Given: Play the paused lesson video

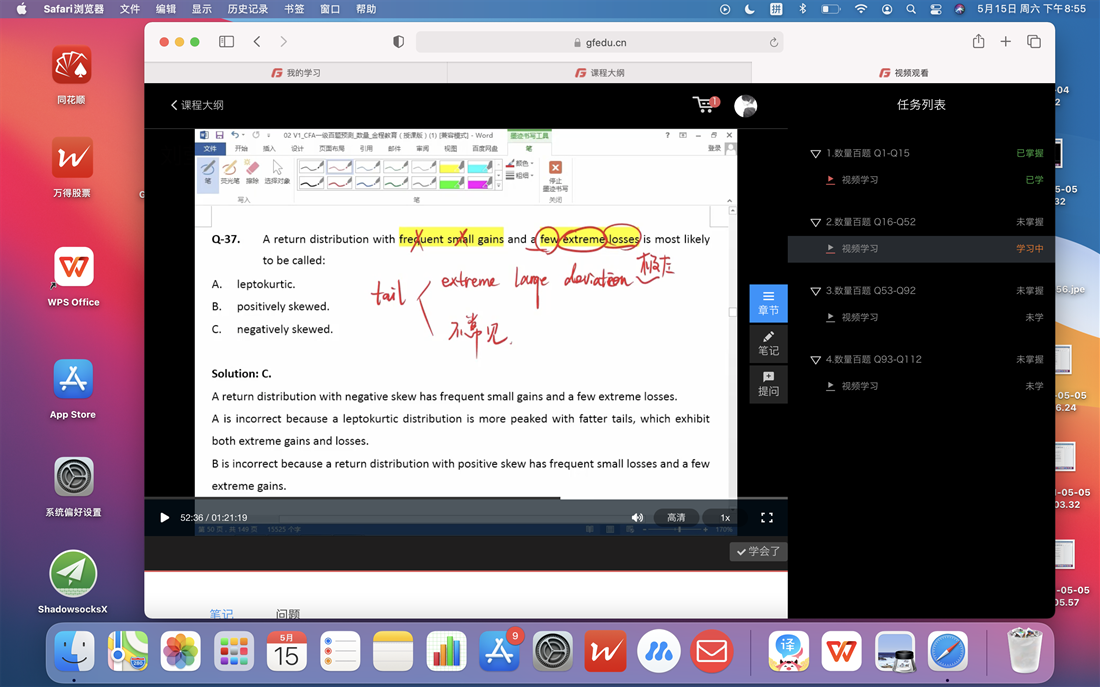Looking at the screenshot, I should pos(164,517).
